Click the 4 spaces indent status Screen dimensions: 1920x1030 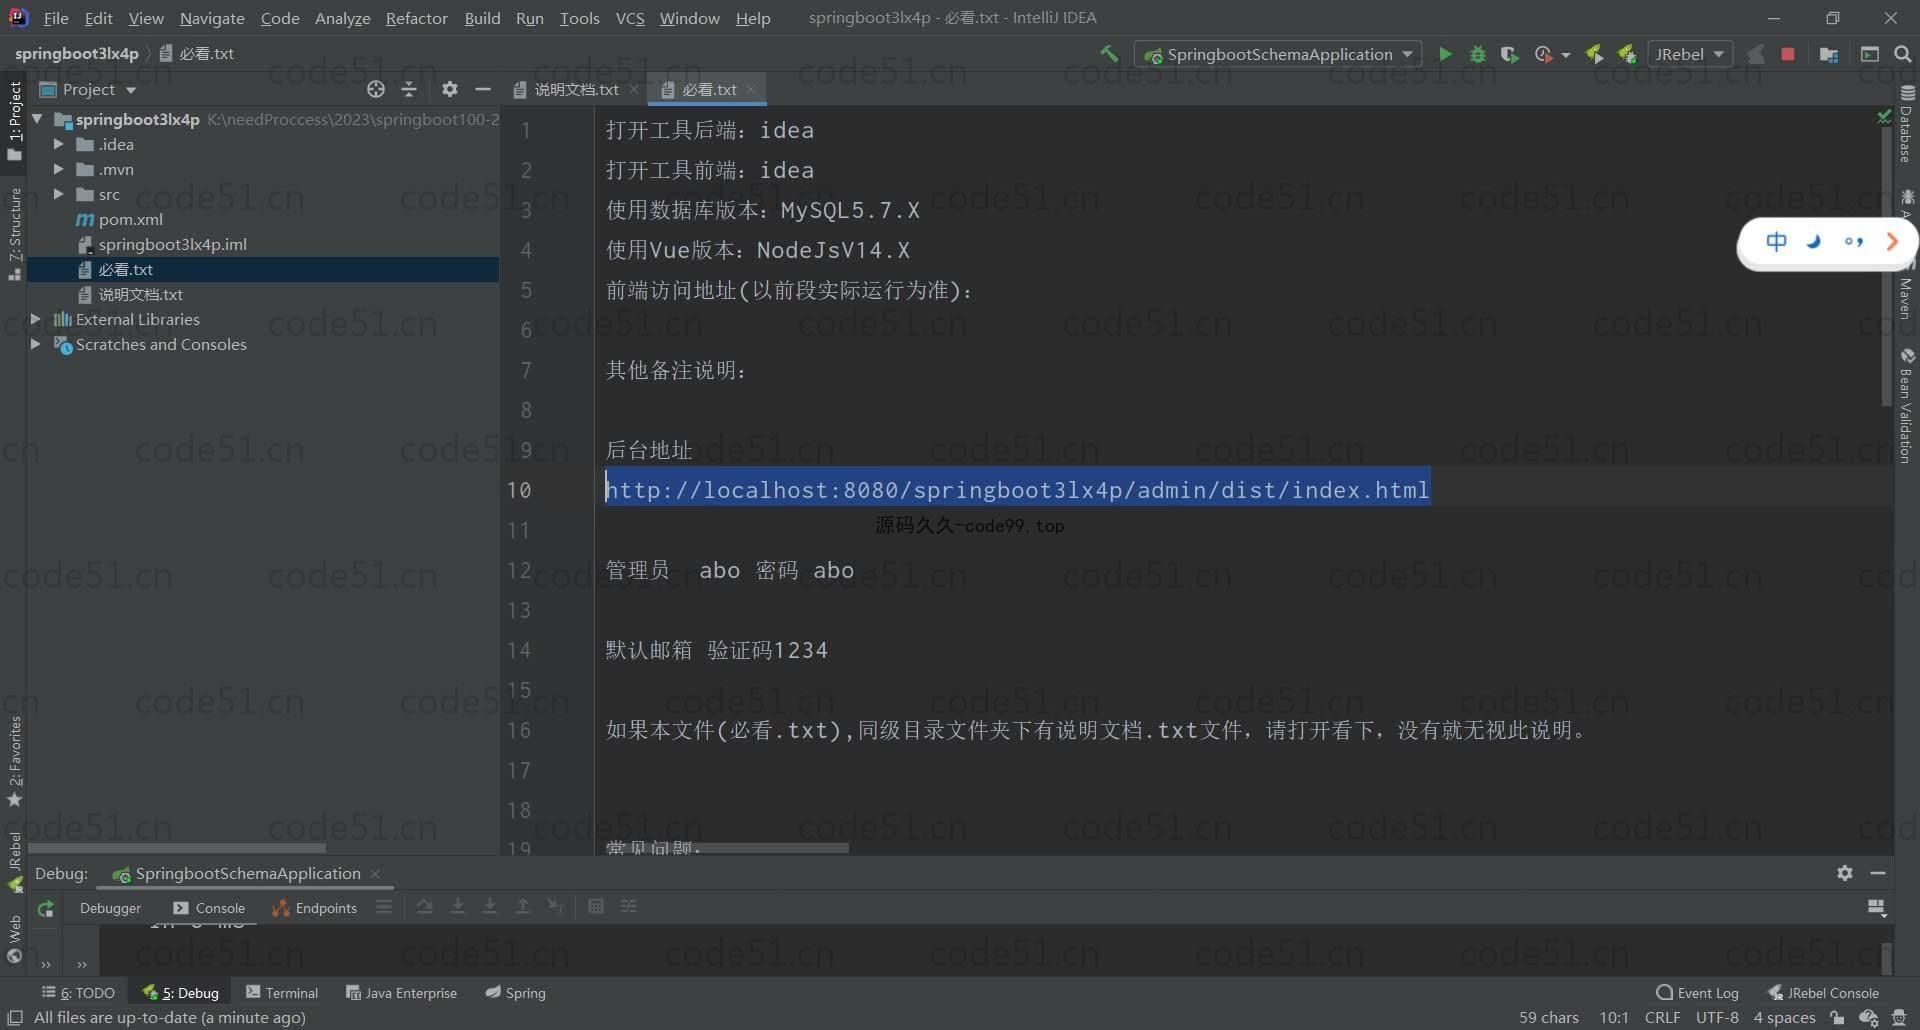coord(1784,1017)
